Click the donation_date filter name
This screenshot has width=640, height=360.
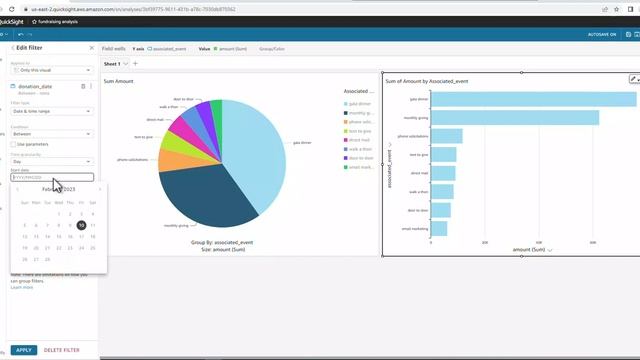(35, 87)
